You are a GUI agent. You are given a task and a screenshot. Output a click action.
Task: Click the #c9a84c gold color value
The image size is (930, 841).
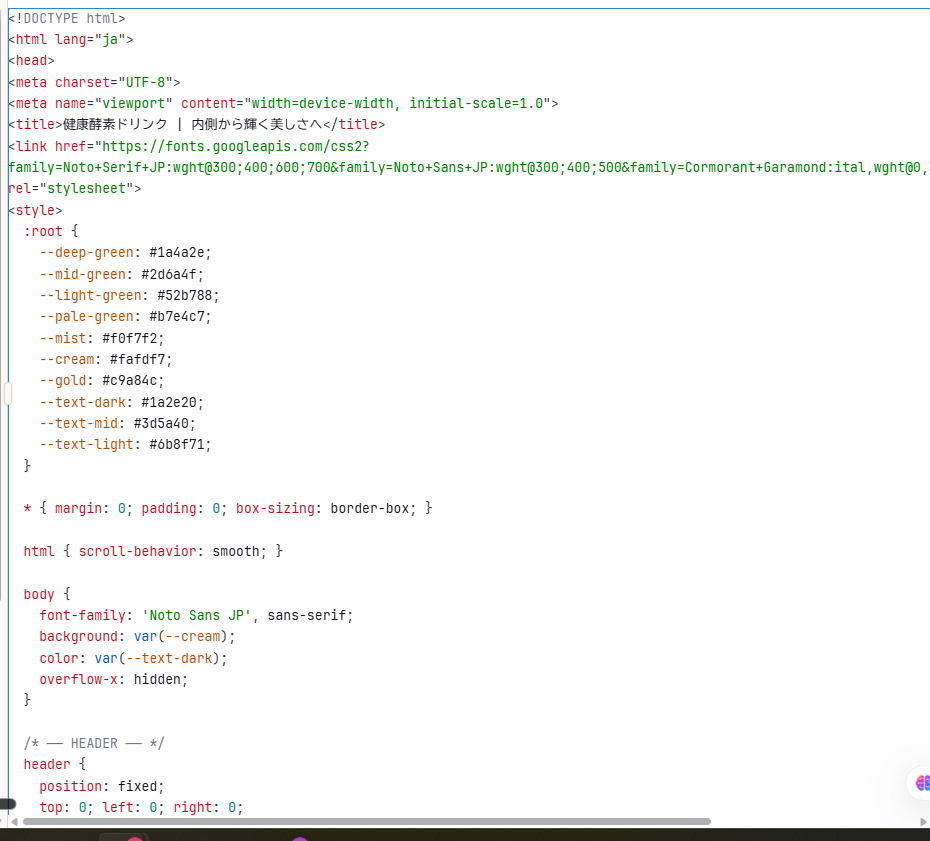[133, 380]
